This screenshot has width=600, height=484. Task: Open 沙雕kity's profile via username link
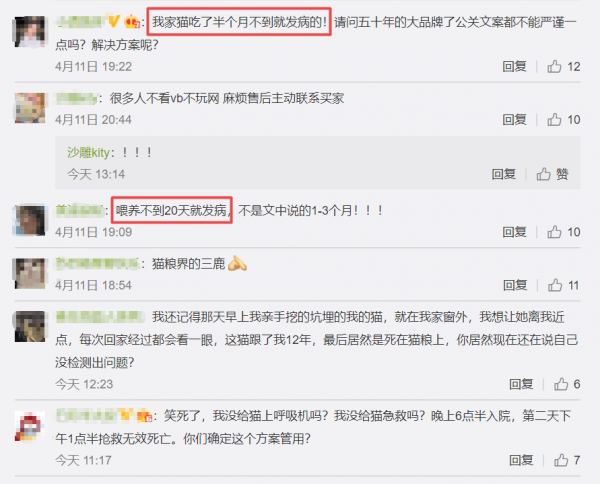[x=88, y=153]
